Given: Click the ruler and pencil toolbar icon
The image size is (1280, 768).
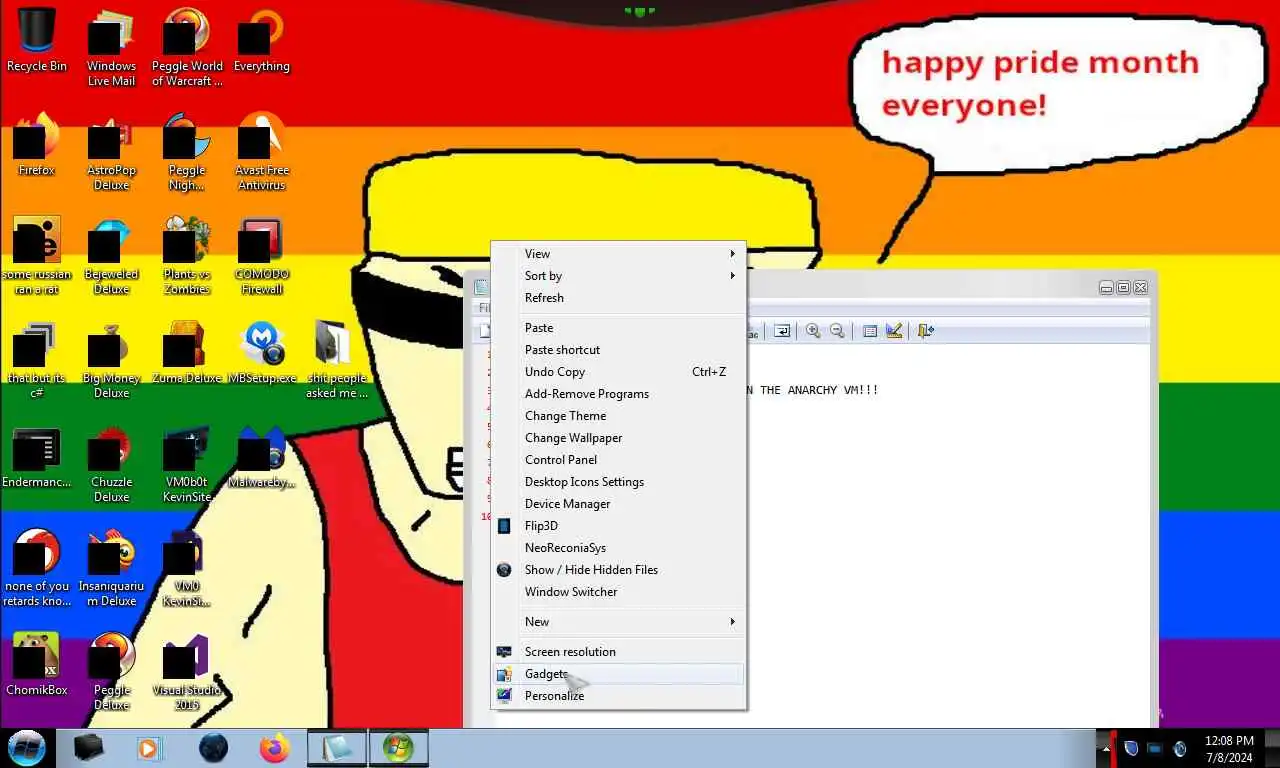Looking at the screenshot, I should tap(894, 331).
